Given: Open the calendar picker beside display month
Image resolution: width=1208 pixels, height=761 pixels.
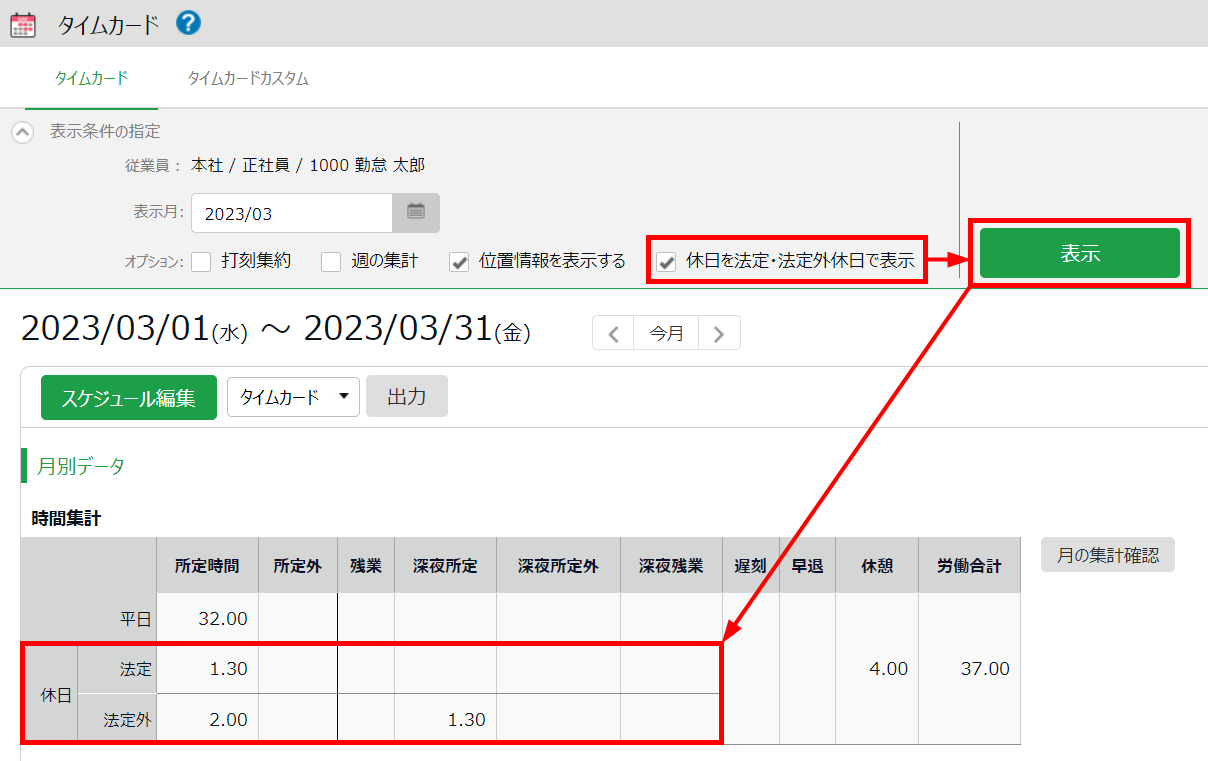Looking at the screenshot, I should point(416,212).
